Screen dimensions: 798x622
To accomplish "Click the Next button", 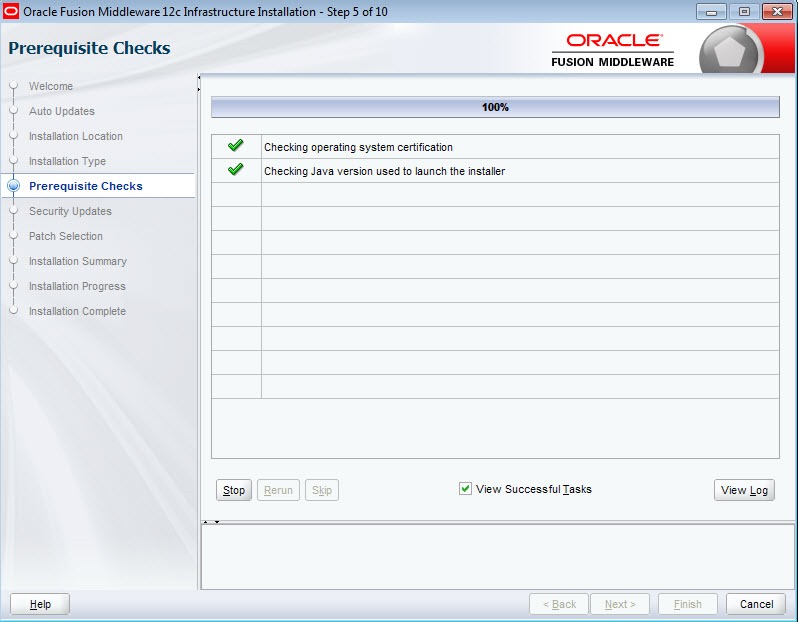I will pos(620,604).
